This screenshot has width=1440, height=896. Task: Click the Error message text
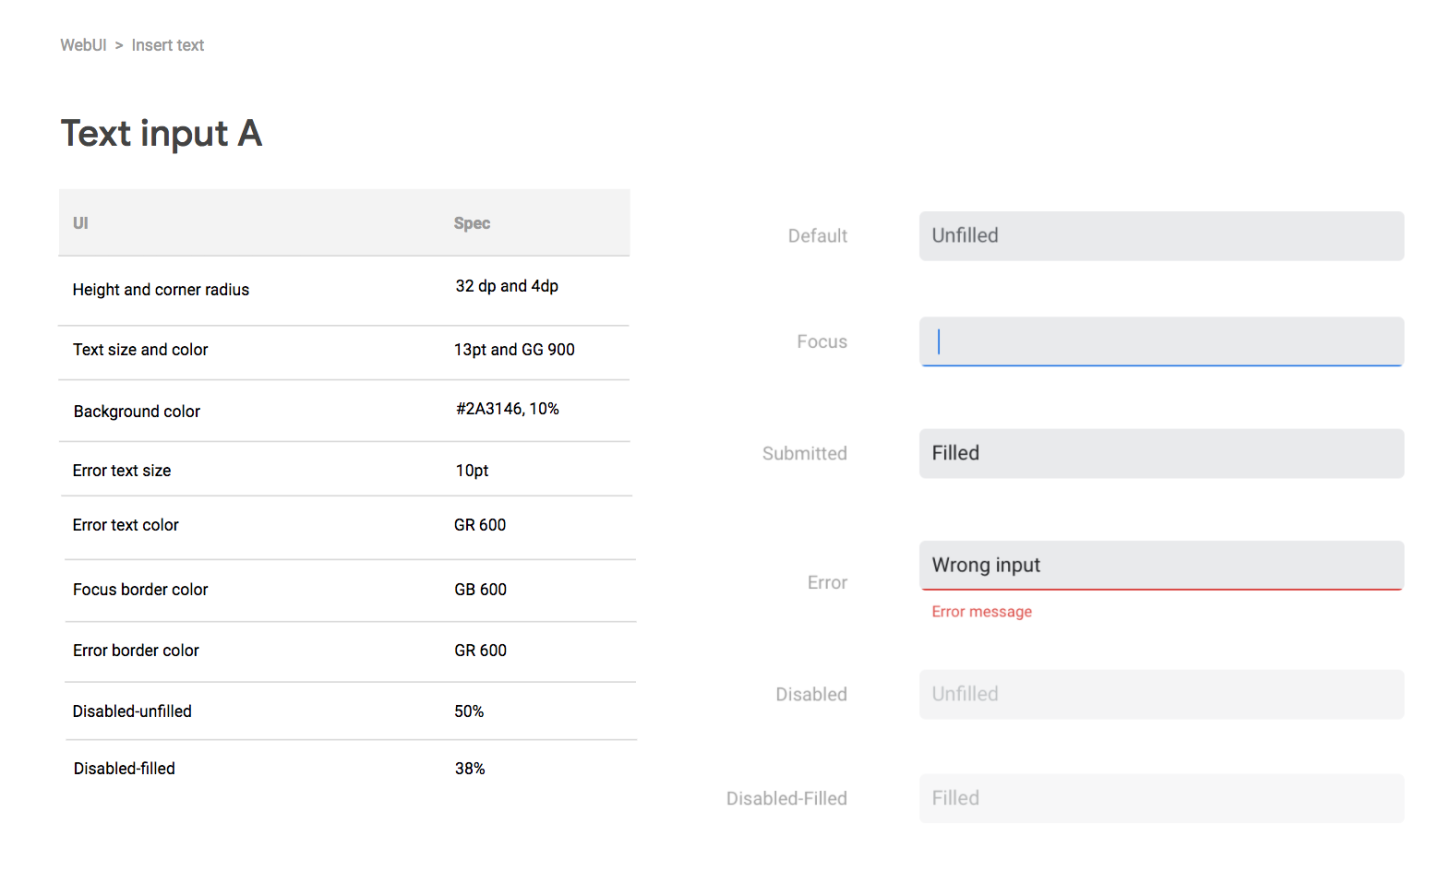pos(982,611)
